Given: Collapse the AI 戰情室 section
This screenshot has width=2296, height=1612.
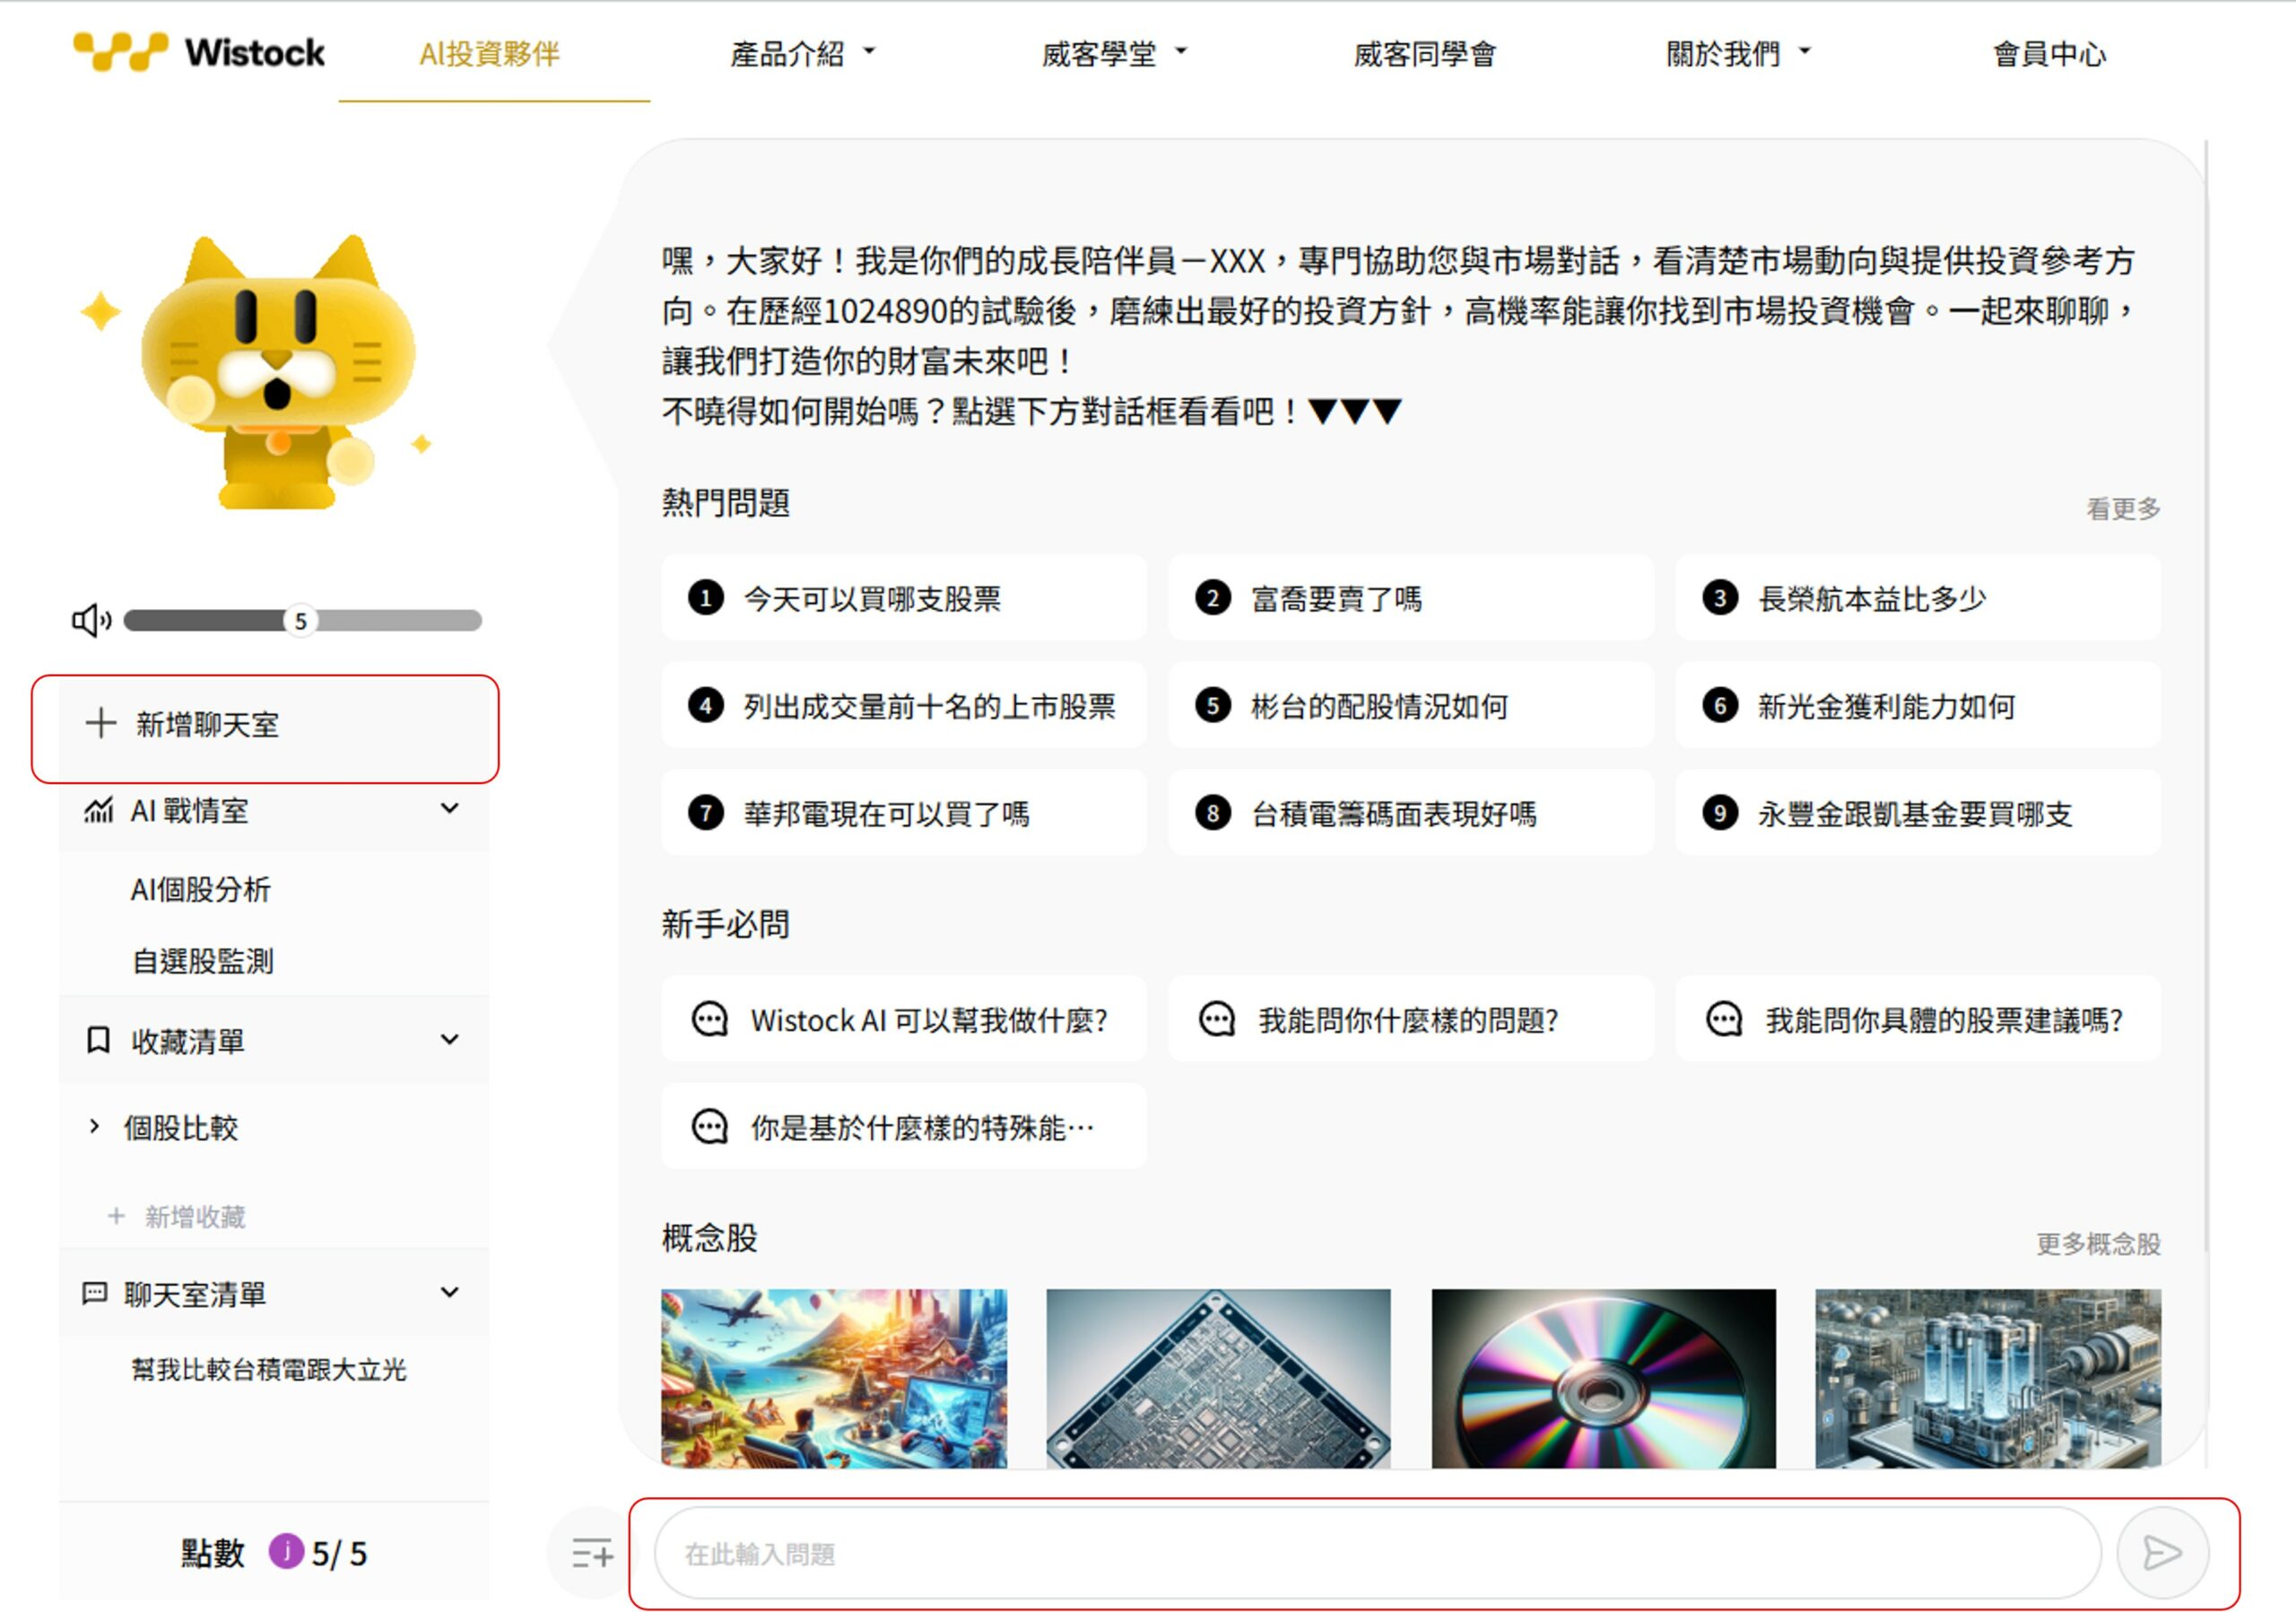Looking at the screenshot, I should tap(450, 808).
